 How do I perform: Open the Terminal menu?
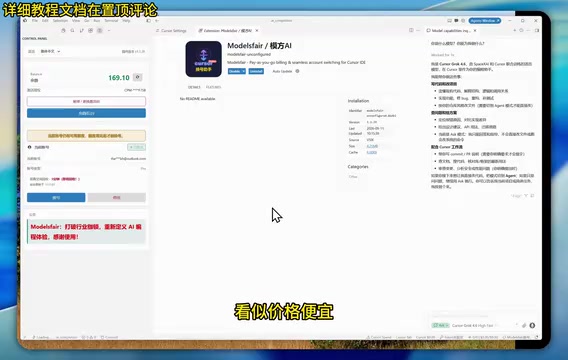(x=111, y=21)
